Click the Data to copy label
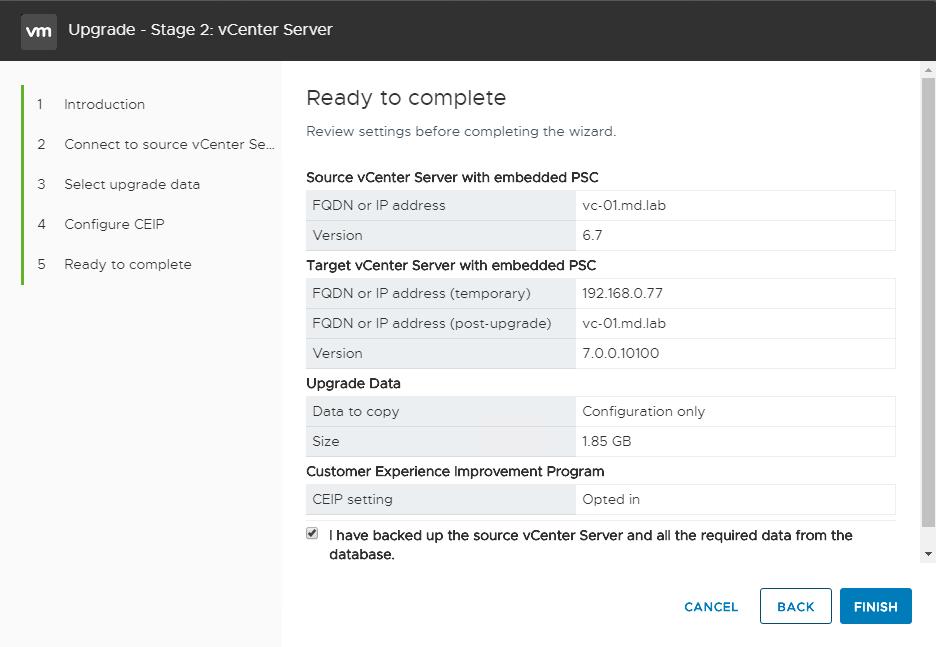 (356, 411)
